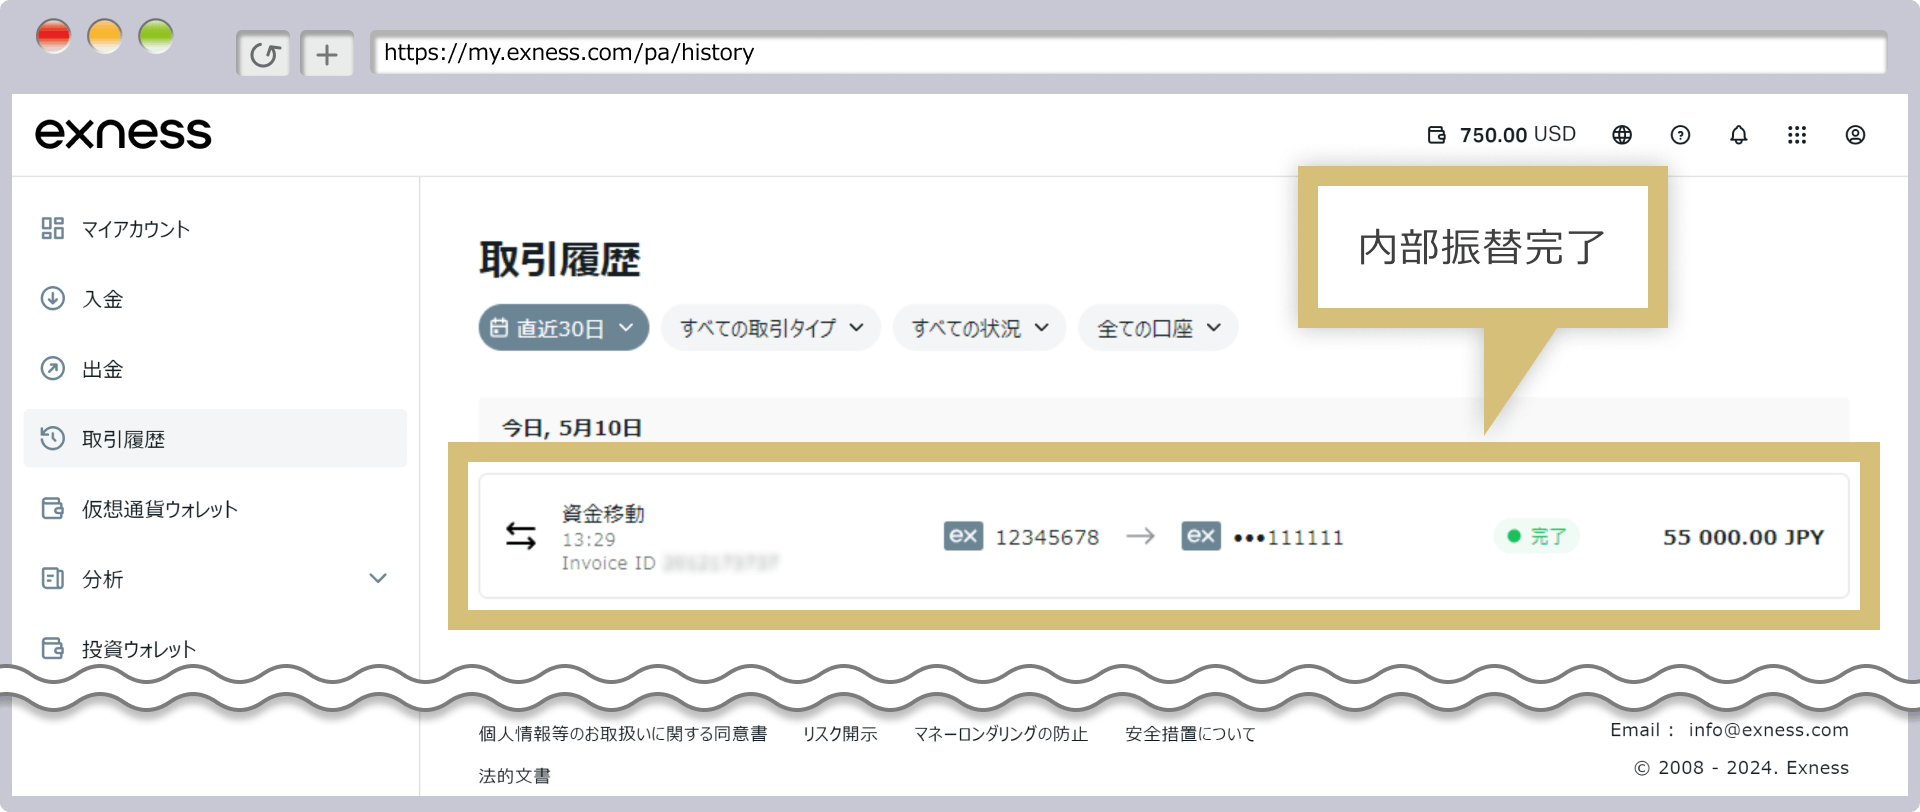1920x812 pixels.
Task: Open the apps grid menu icon
Action: [x=1797, y=135]
